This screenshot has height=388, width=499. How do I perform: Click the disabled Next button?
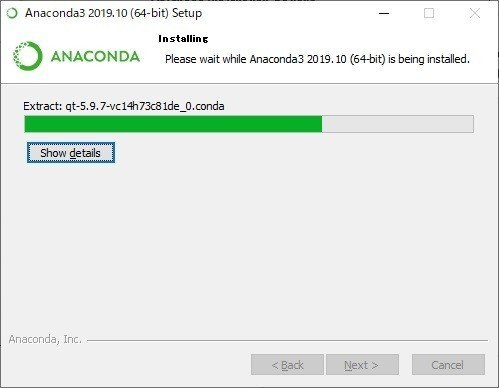click(362, 365)
